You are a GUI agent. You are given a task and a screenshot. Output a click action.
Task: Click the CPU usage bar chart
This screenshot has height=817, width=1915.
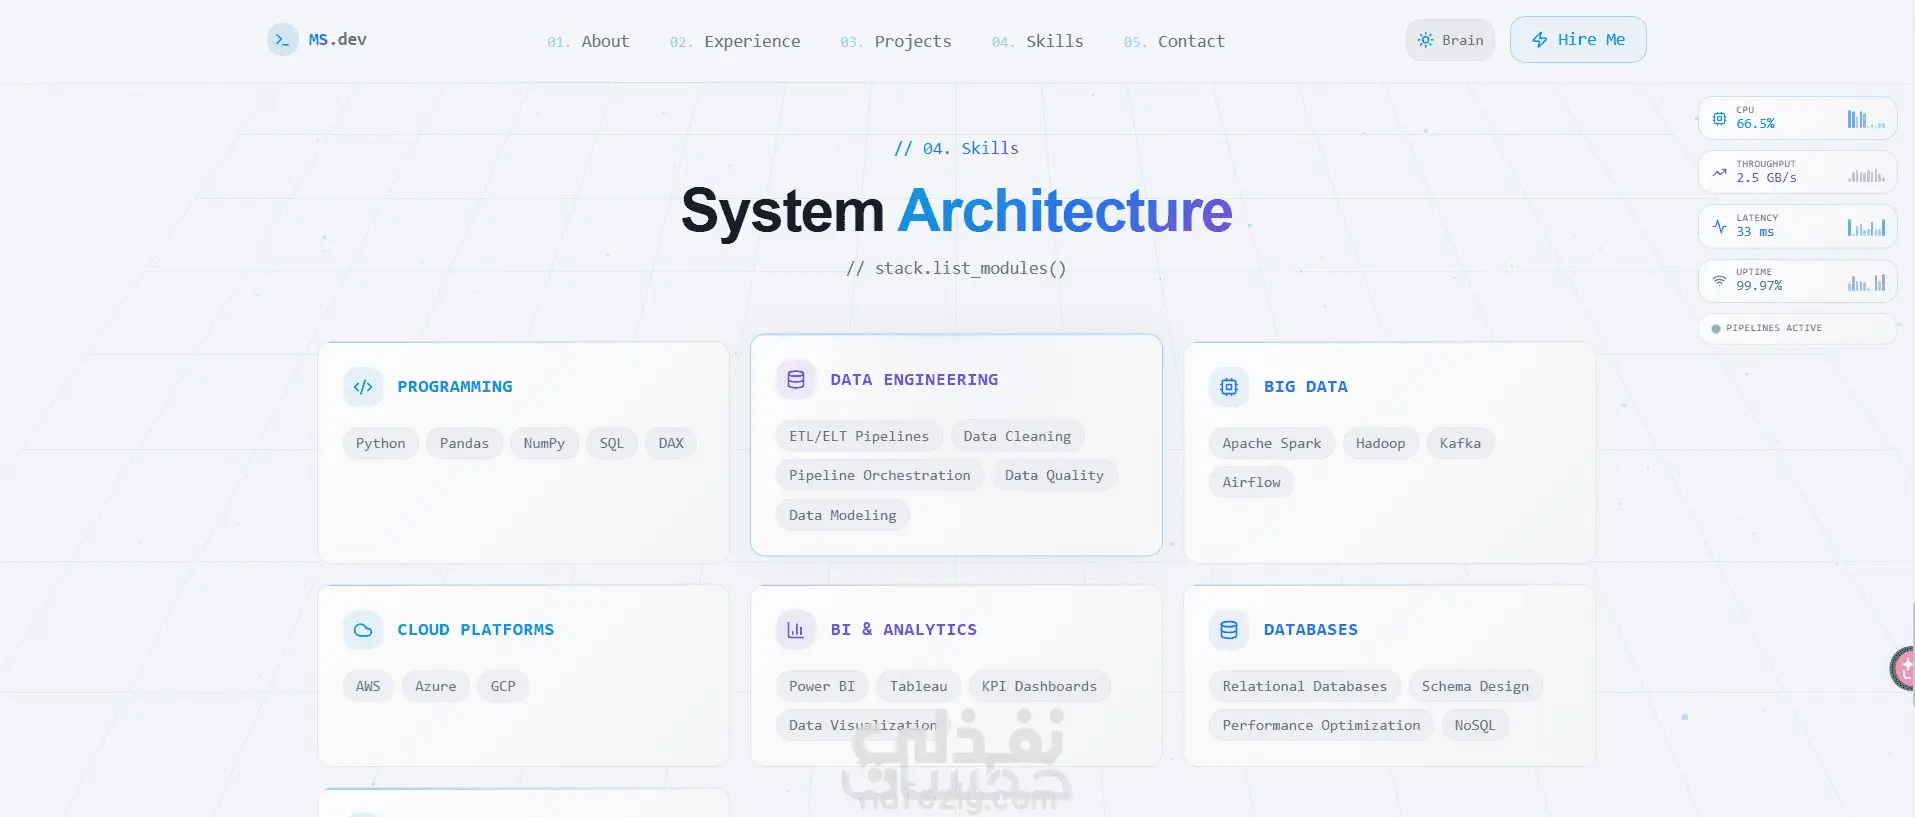(x=1866, y=119)
